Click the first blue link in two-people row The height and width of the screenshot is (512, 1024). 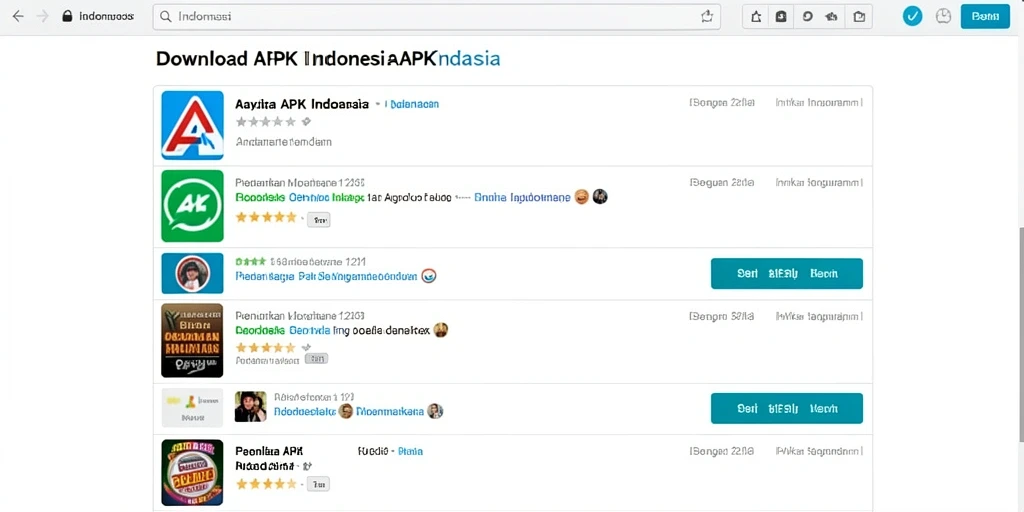[x=304, y=411]
